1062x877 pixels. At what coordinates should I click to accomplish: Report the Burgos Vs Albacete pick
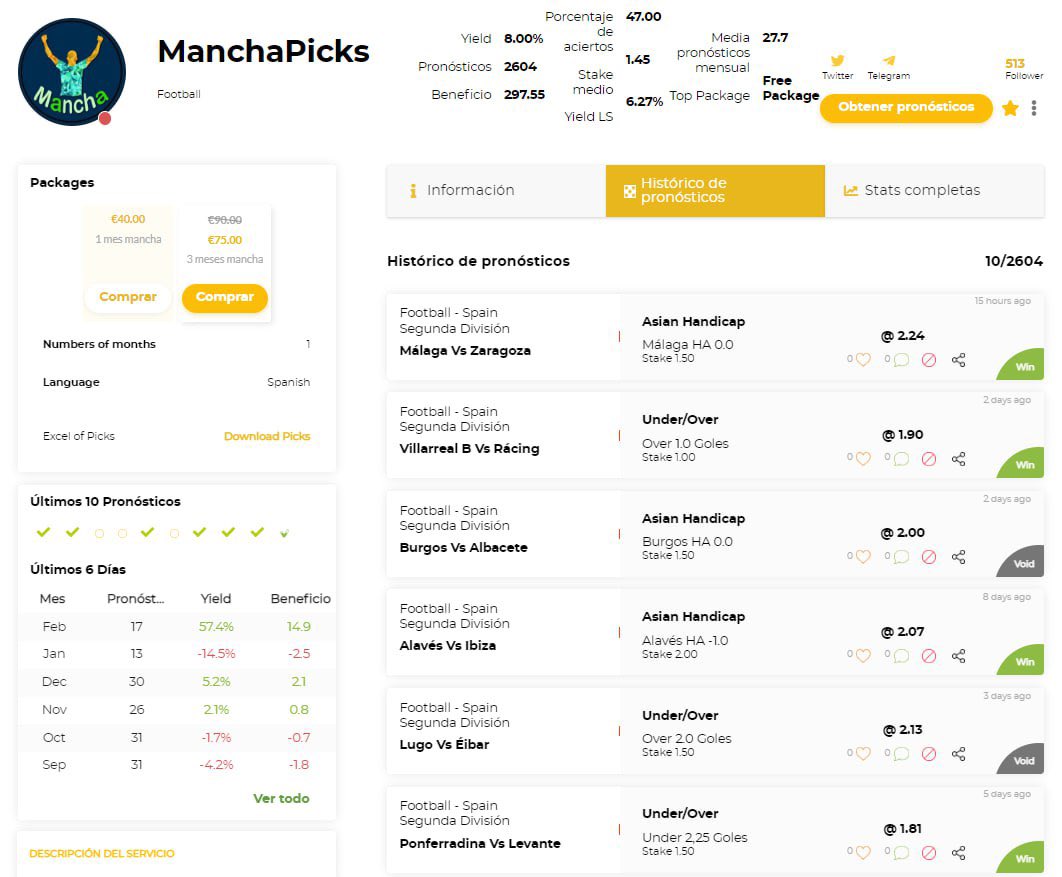point(929,557)
